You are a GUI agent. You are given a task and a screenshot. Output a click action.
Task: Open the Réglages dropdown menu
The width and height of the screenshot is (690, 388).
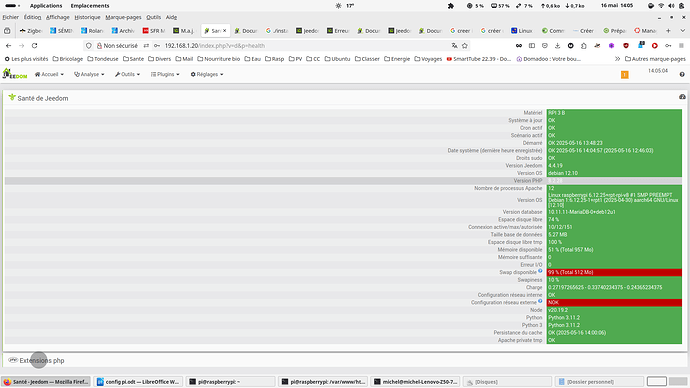207,74
